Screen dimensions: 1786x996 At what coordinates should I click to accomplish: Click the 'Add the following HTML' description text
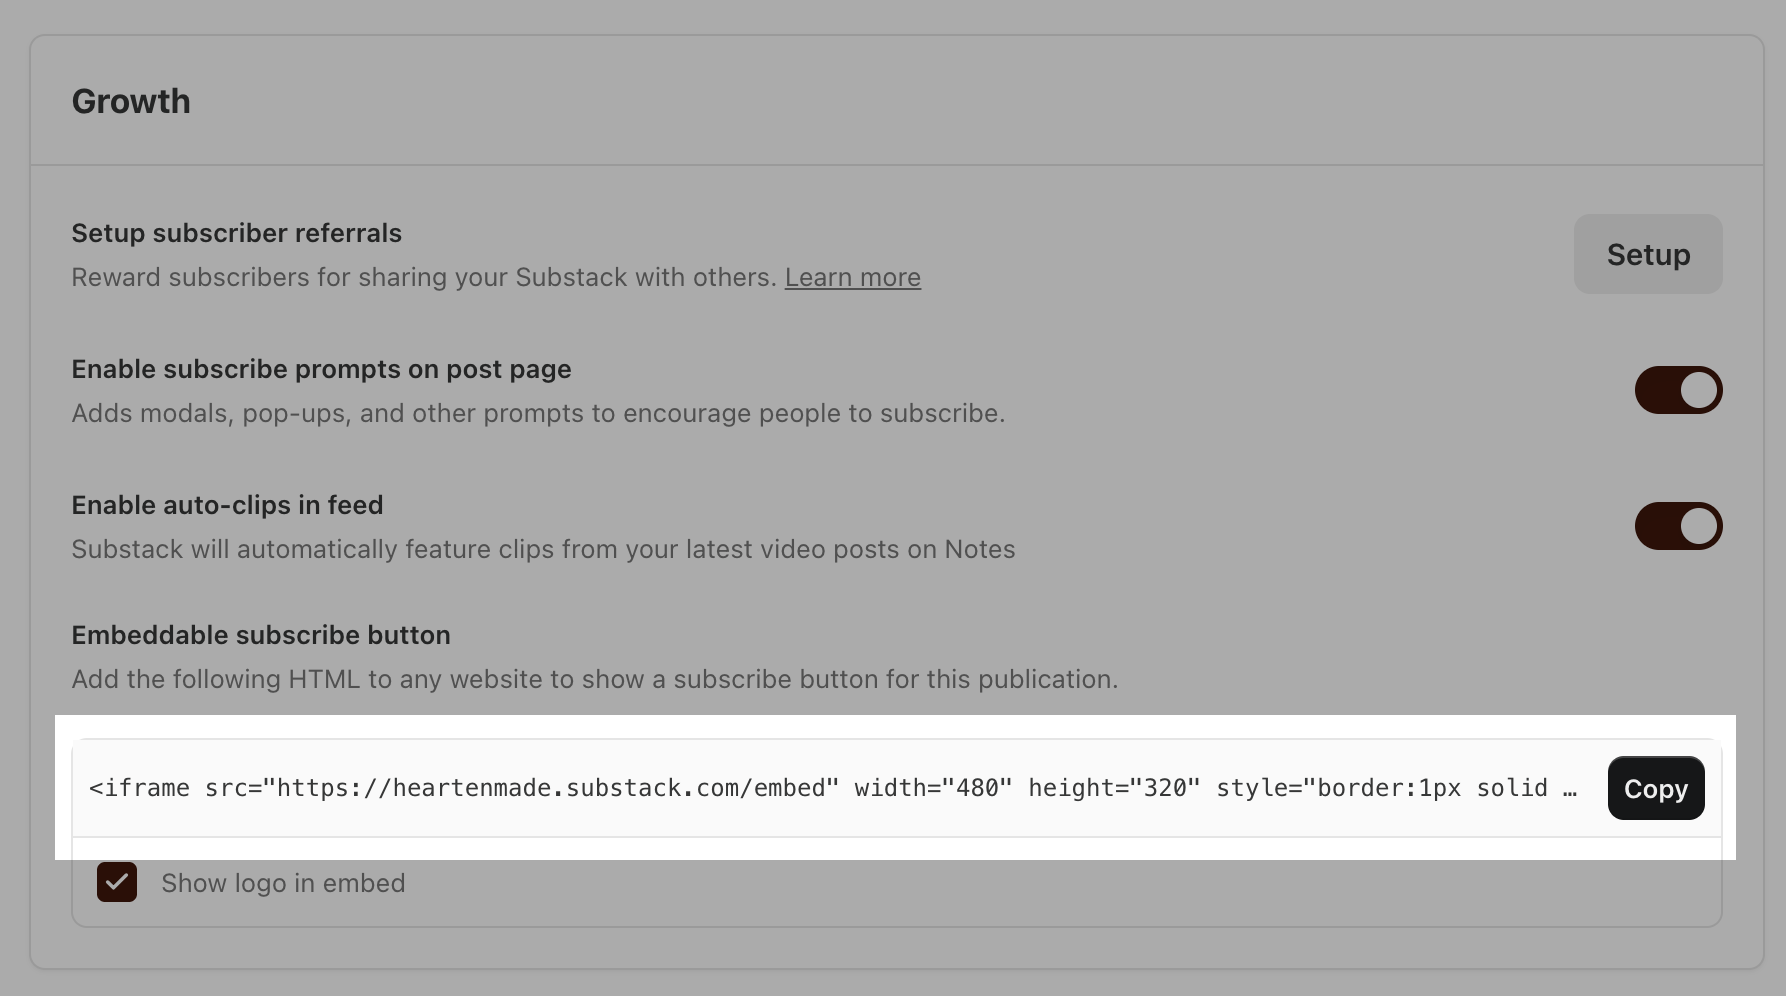pyautogui.click(x=595, y=679)
